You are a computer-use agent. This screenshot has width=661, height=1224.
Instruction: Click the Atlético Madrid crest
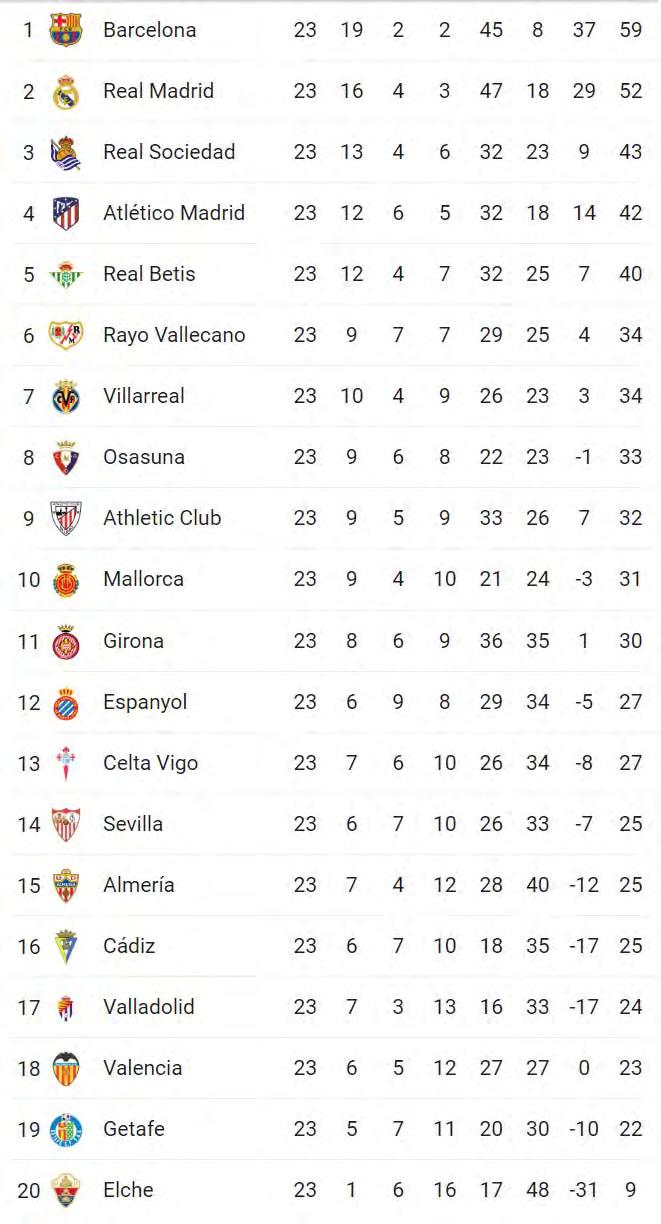(x=66, y=213)
